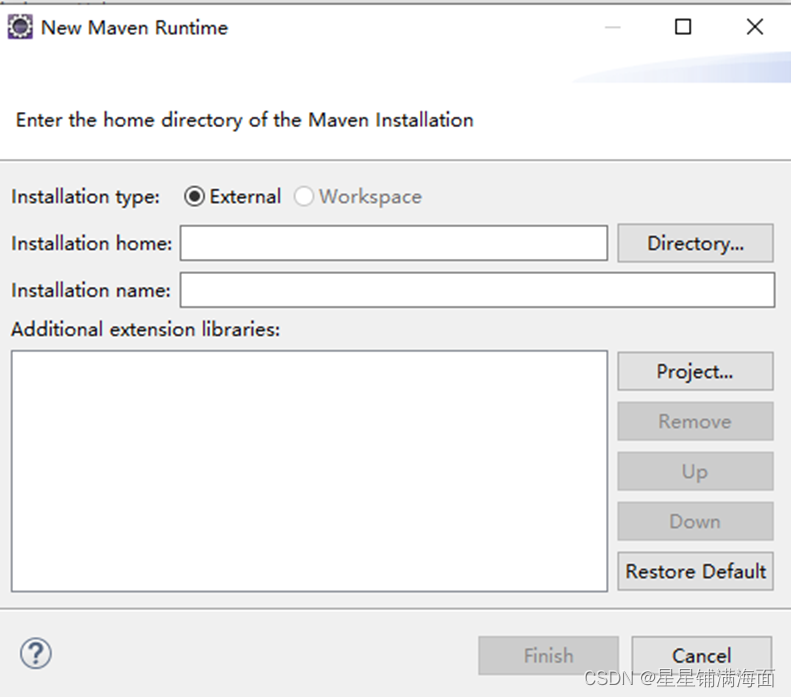Select the Workspace installation type

358,196
